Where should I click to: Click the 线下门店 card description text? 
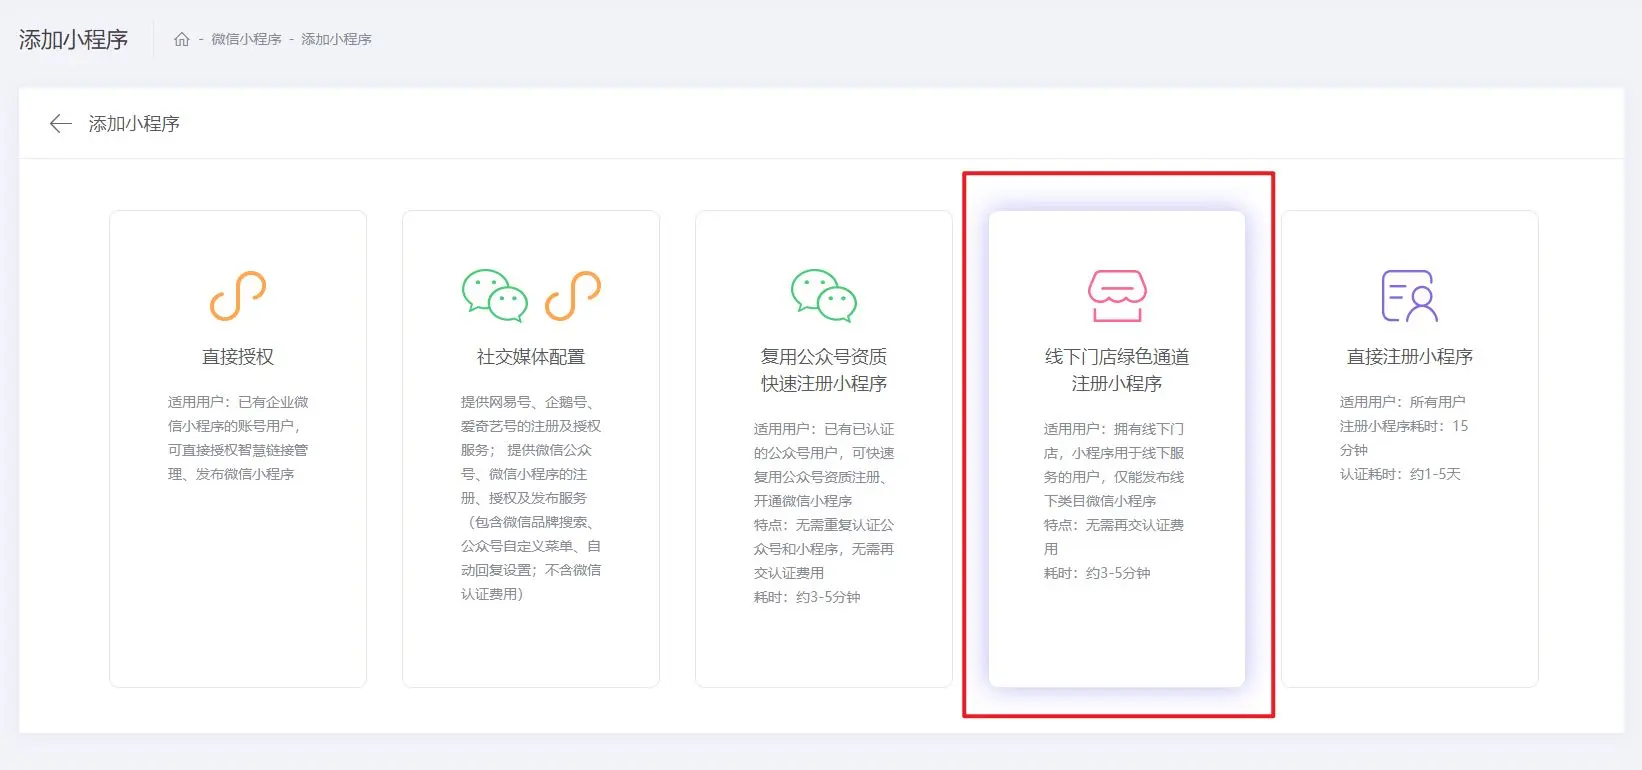(x=1114, y=500)
